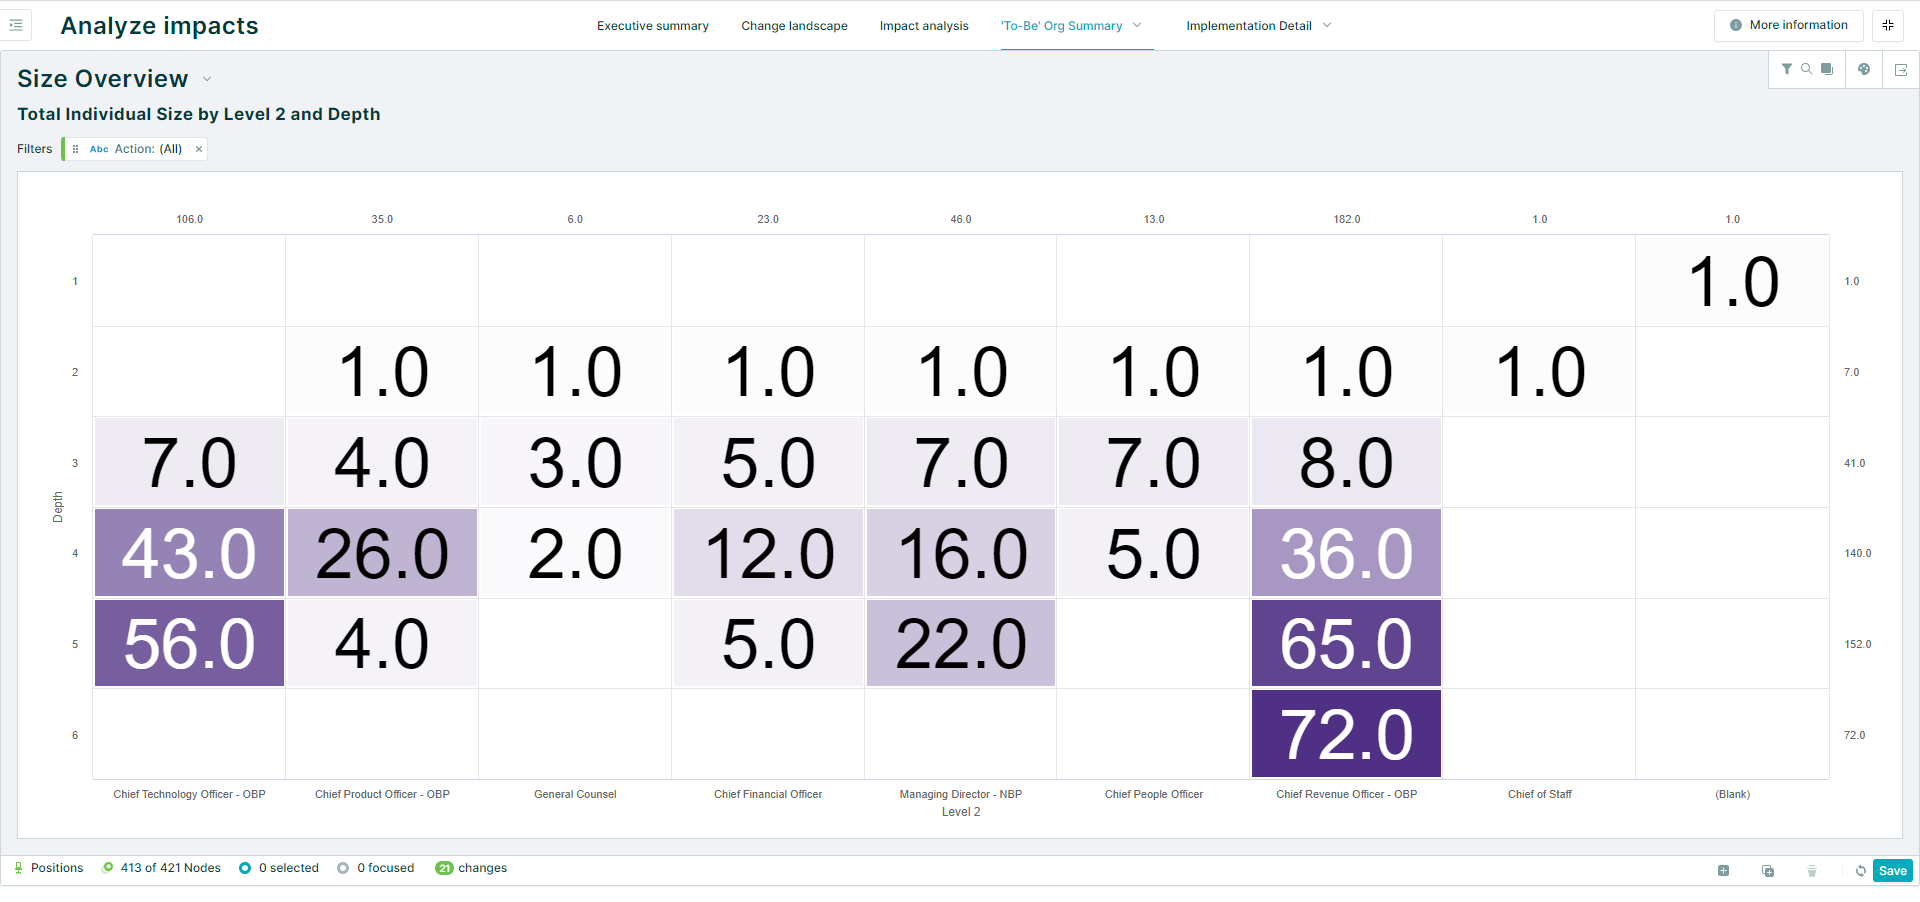Select the 12.0 heatmap cell
This screenshot has width=1920, height=902.
768,553
